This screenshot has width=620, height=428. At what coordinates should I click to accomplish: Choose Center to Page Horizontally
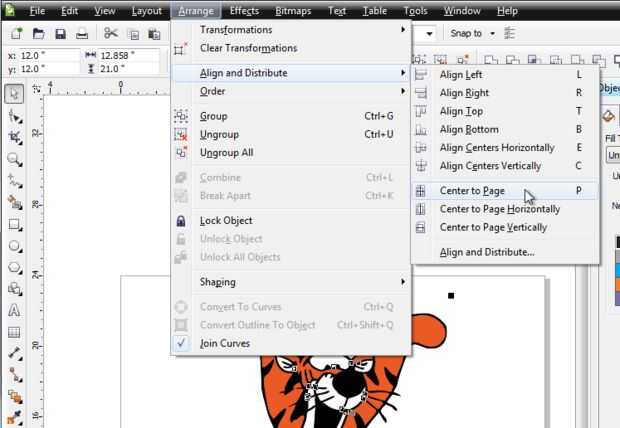tap(505, 209)
